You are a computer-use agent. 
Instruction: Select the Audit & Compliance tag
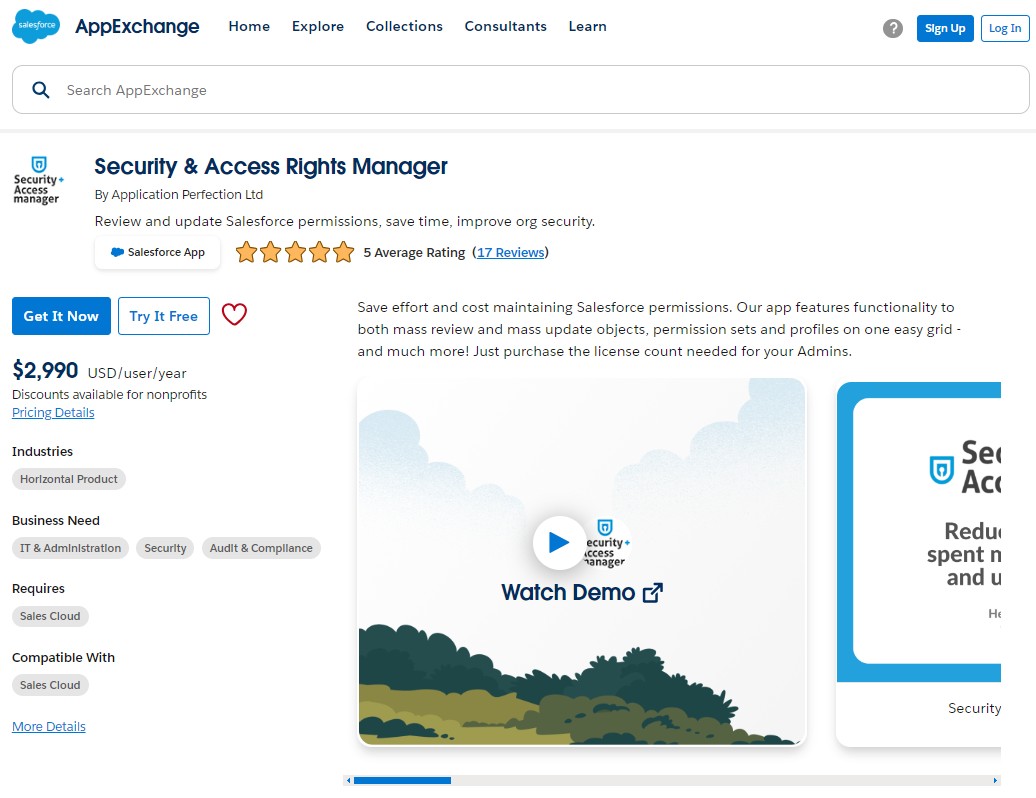pos(261,548)
